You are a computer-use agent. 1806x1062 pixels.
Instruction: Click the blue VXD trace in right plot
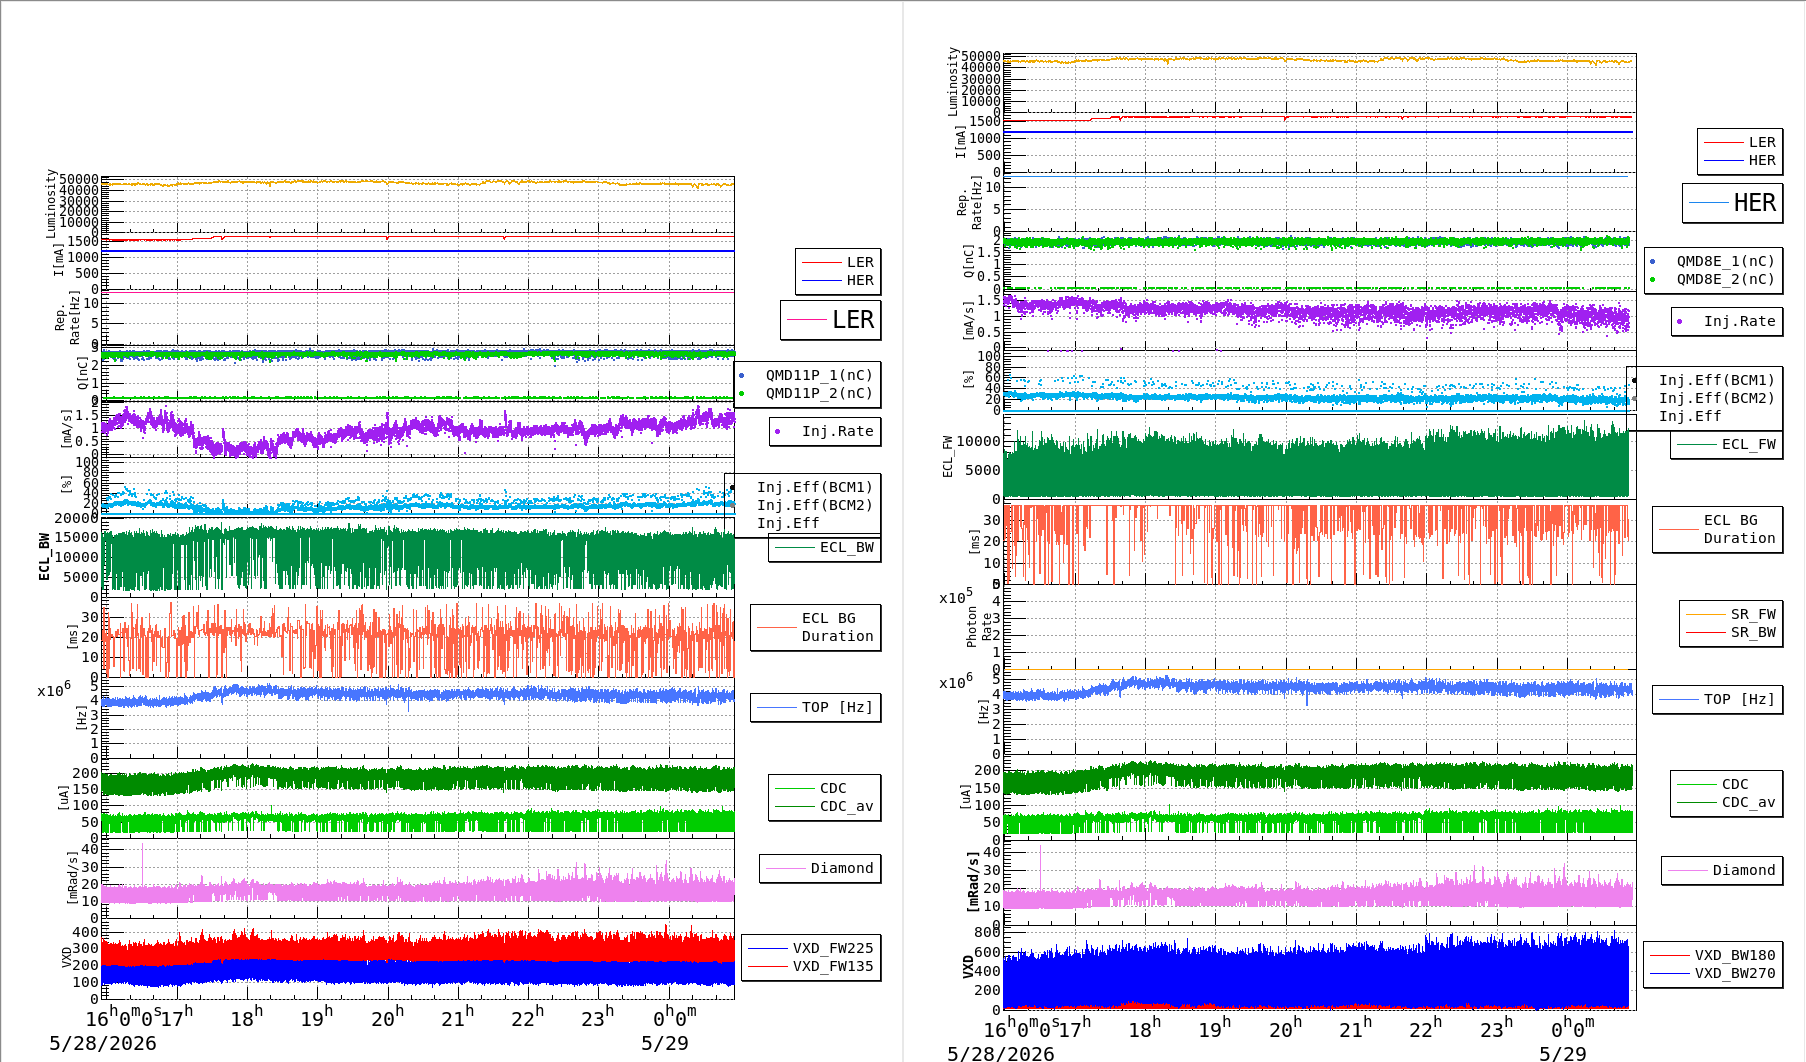tap(1316, 975)
